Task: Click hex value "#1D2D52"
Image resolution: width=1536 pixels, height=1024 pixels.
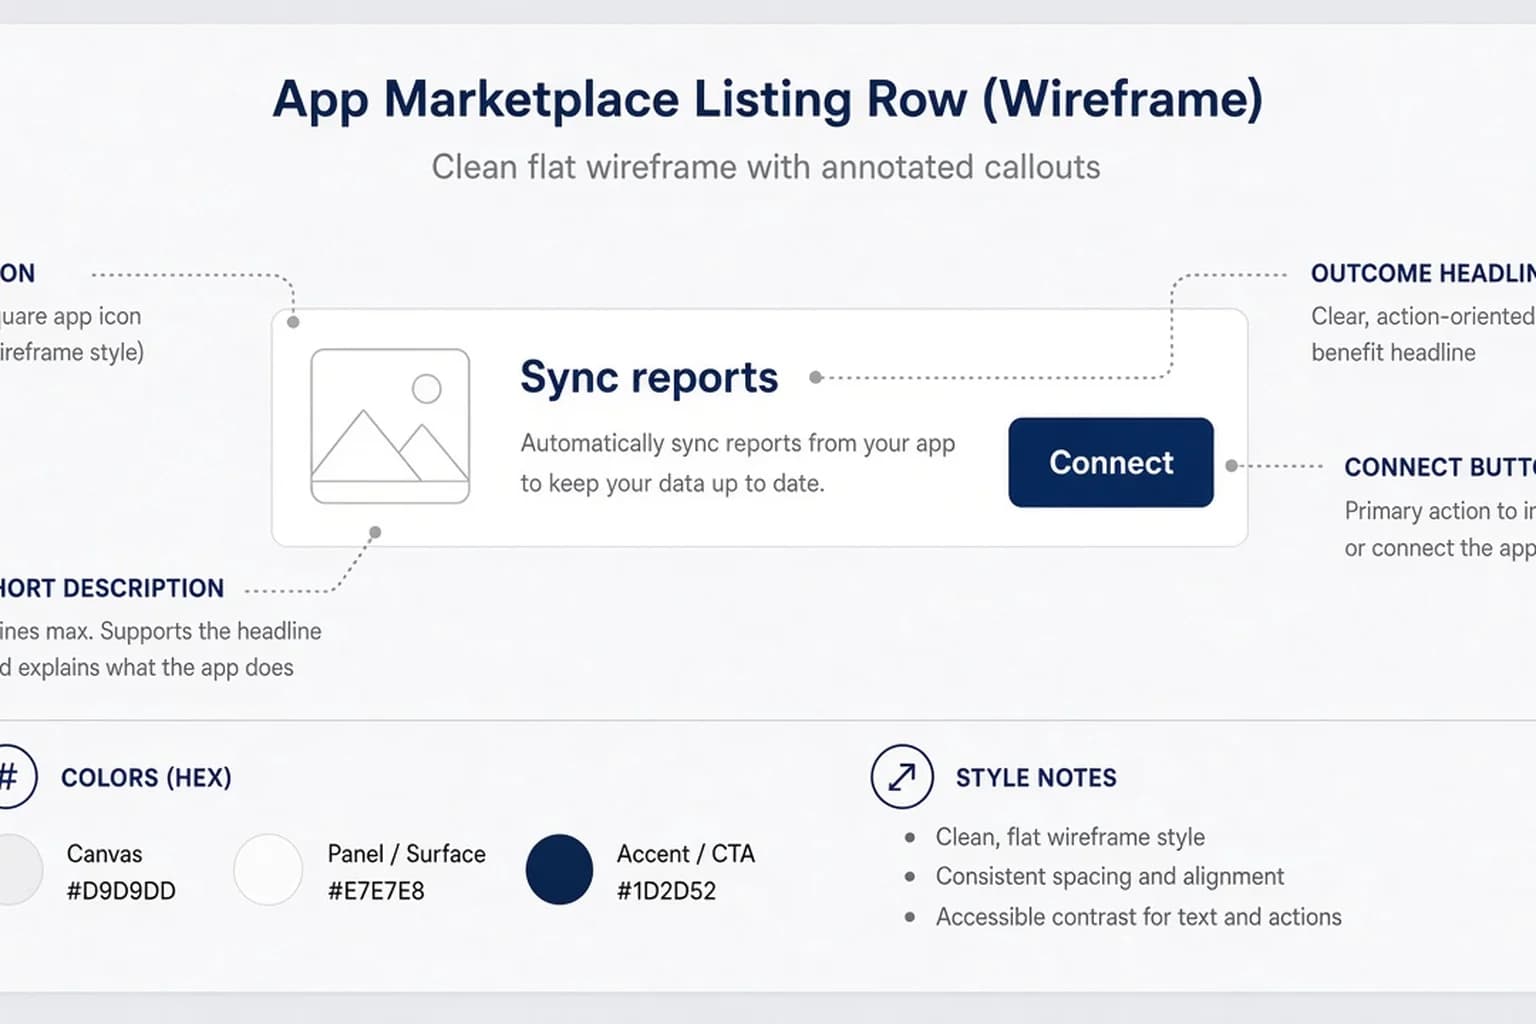Action: 666,891
